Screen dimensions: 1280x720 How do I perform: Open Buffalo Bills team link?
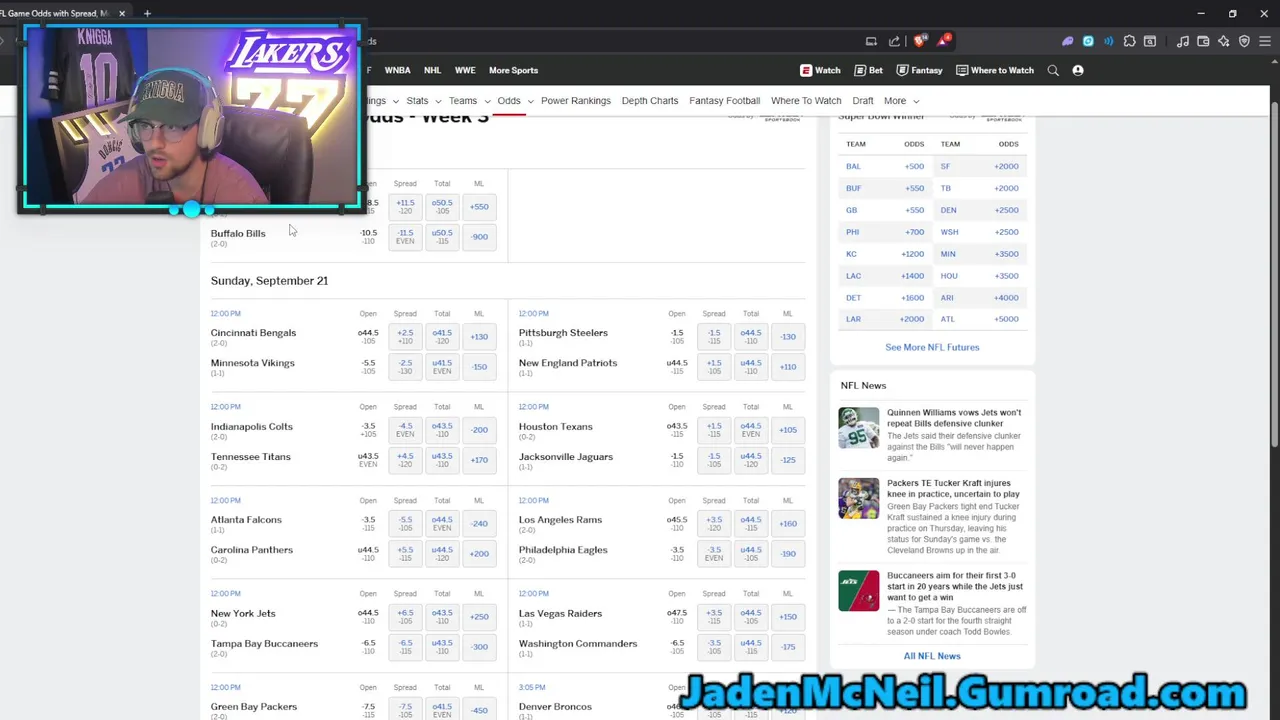238,233
